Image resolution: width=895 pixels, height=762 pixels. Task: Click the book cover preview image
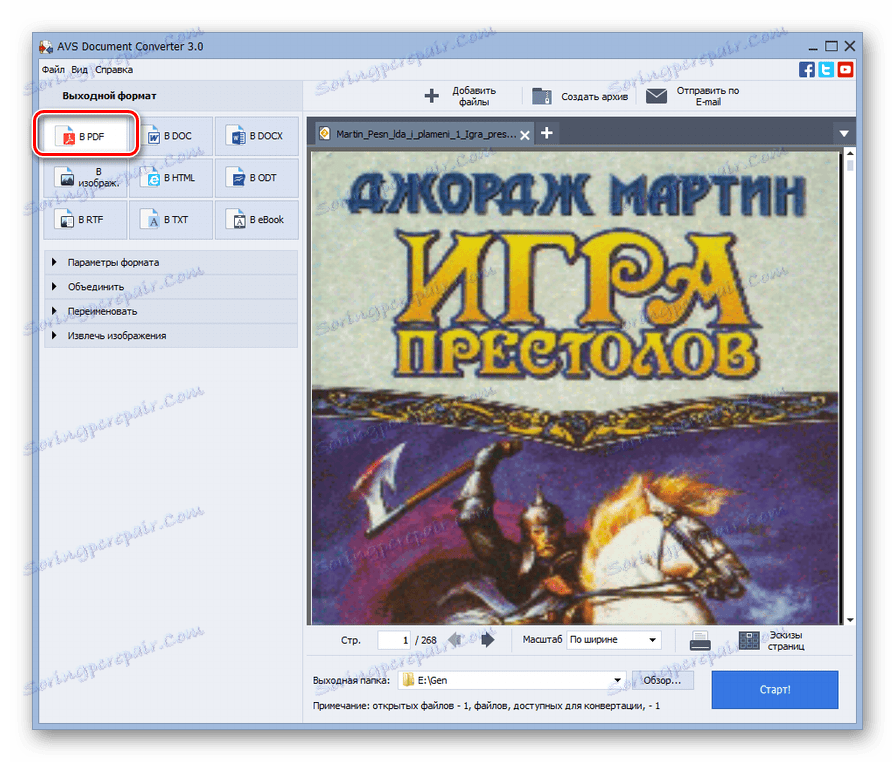(575, 388)
